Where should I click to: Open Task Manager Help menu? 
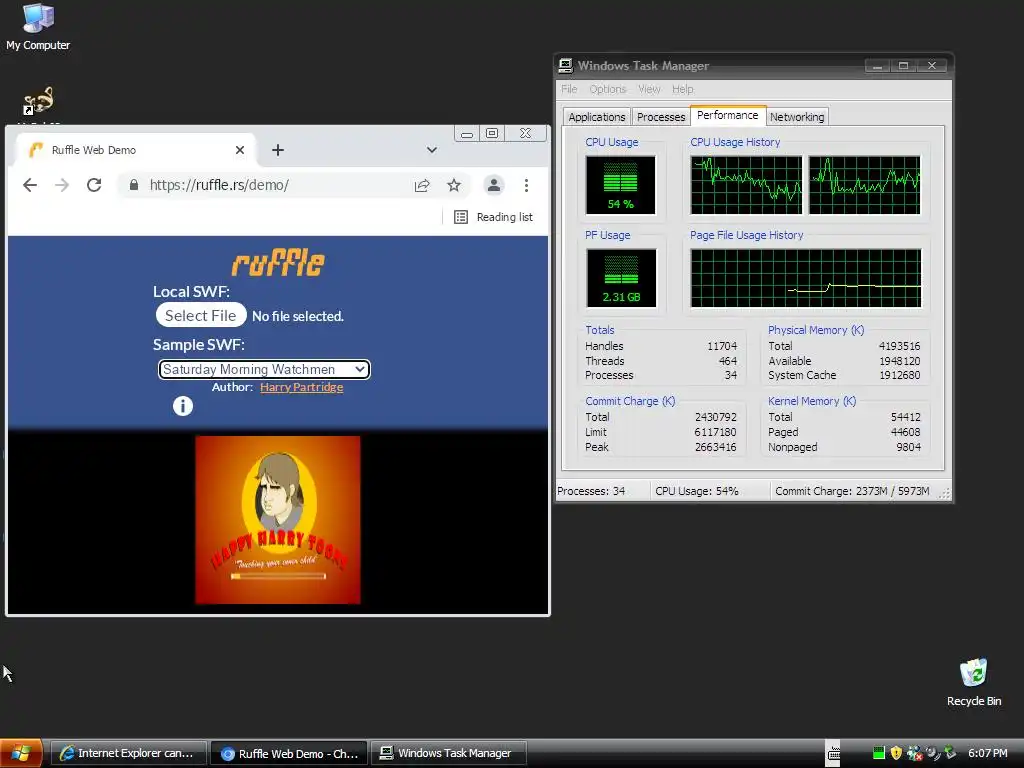pos(682,89)
